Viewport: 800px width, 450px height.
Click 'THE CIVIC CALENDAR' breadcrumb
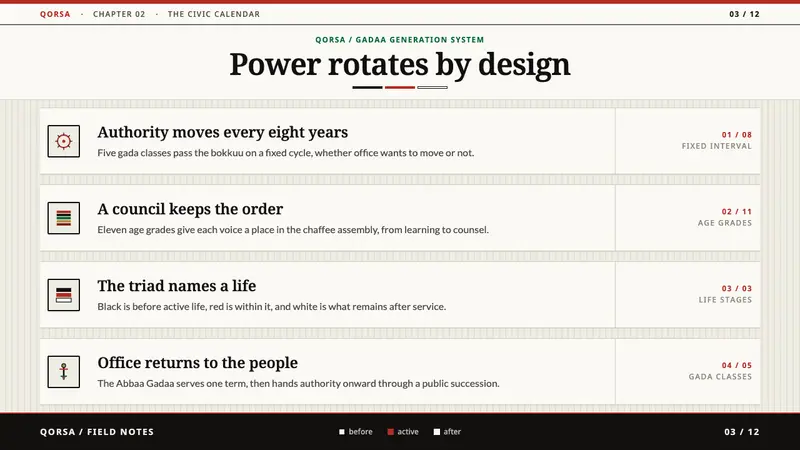pos(214,14)
